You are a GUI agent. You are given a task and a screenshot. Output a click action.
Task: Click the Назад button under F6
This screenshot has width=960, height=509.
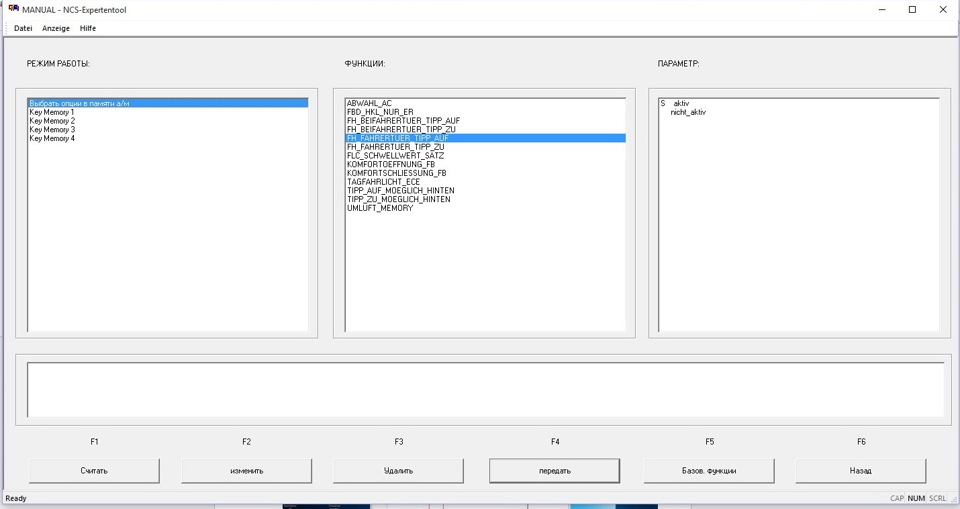861,470
